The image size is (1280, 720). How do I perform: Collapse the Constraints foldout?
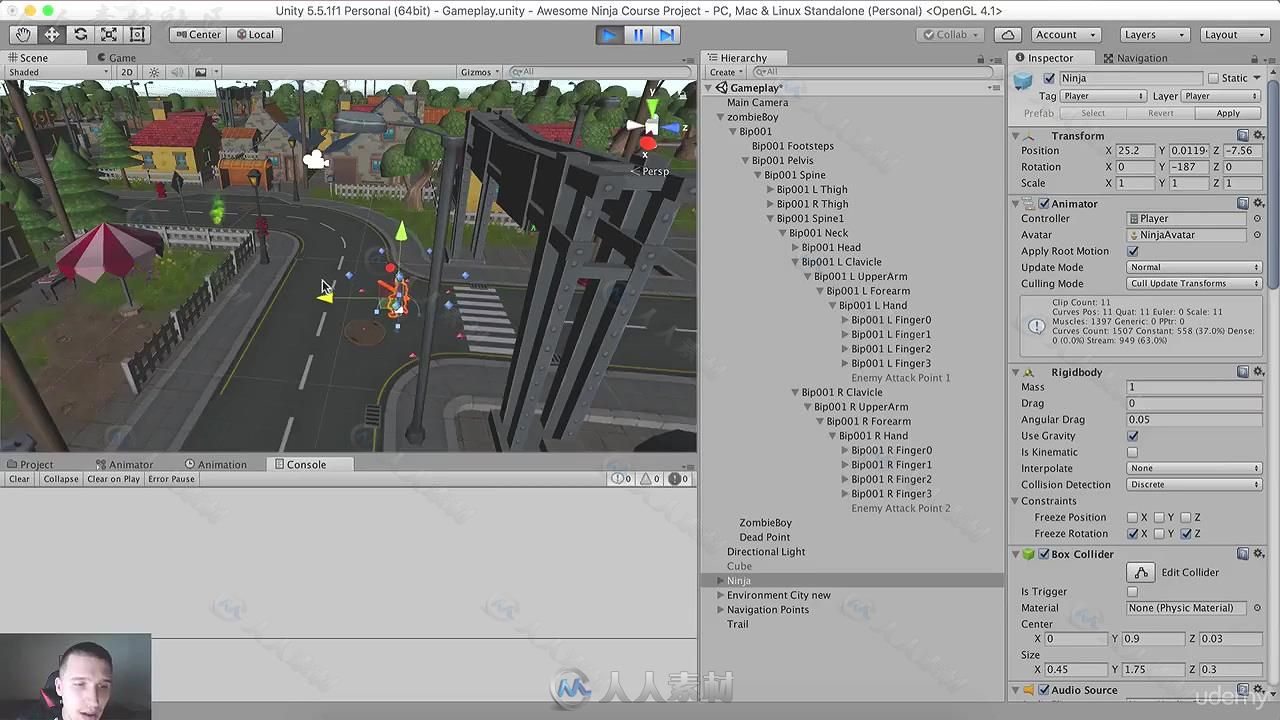tap(1015, 501)
